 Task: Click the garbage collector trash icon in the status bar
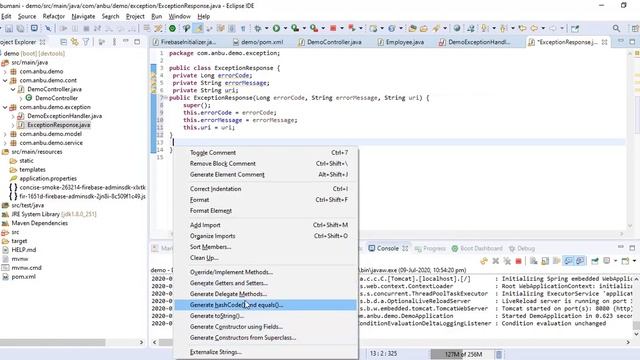(499, 354)
